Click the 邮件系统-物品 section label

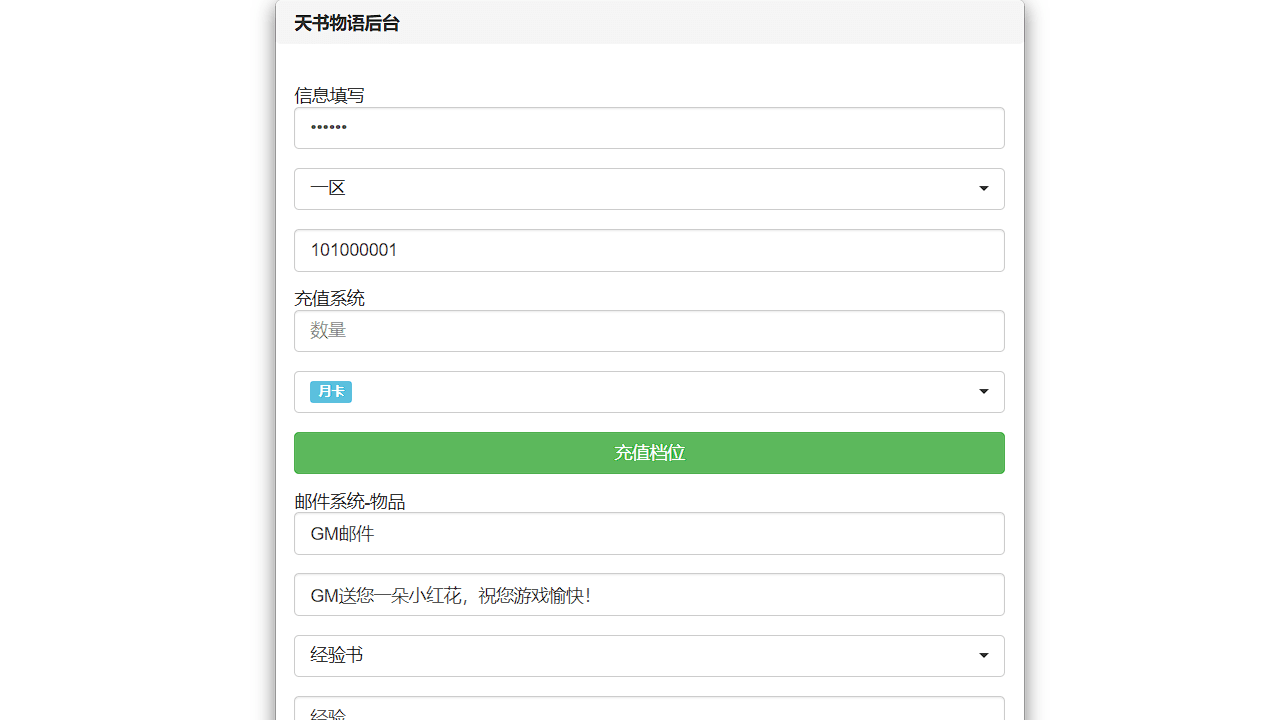click(x=348, y=501)
